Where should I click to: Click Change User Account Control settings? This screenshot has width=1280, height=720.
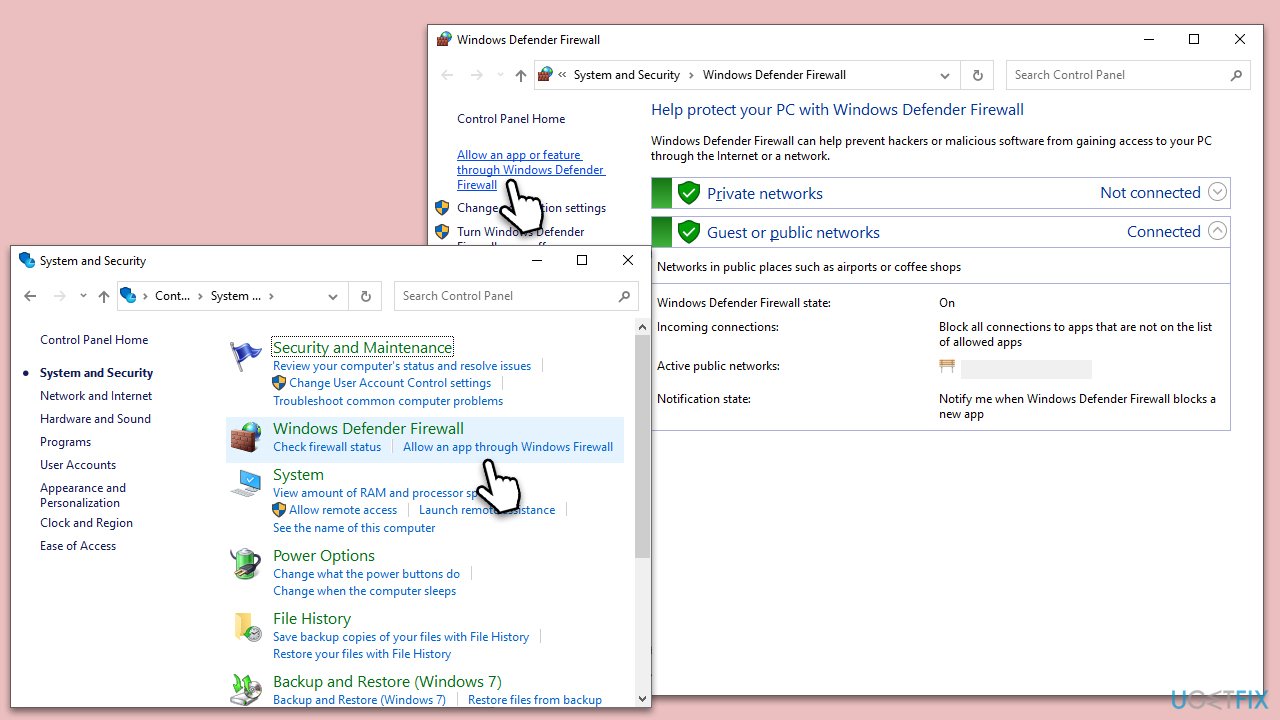click(x=390, y=383)
